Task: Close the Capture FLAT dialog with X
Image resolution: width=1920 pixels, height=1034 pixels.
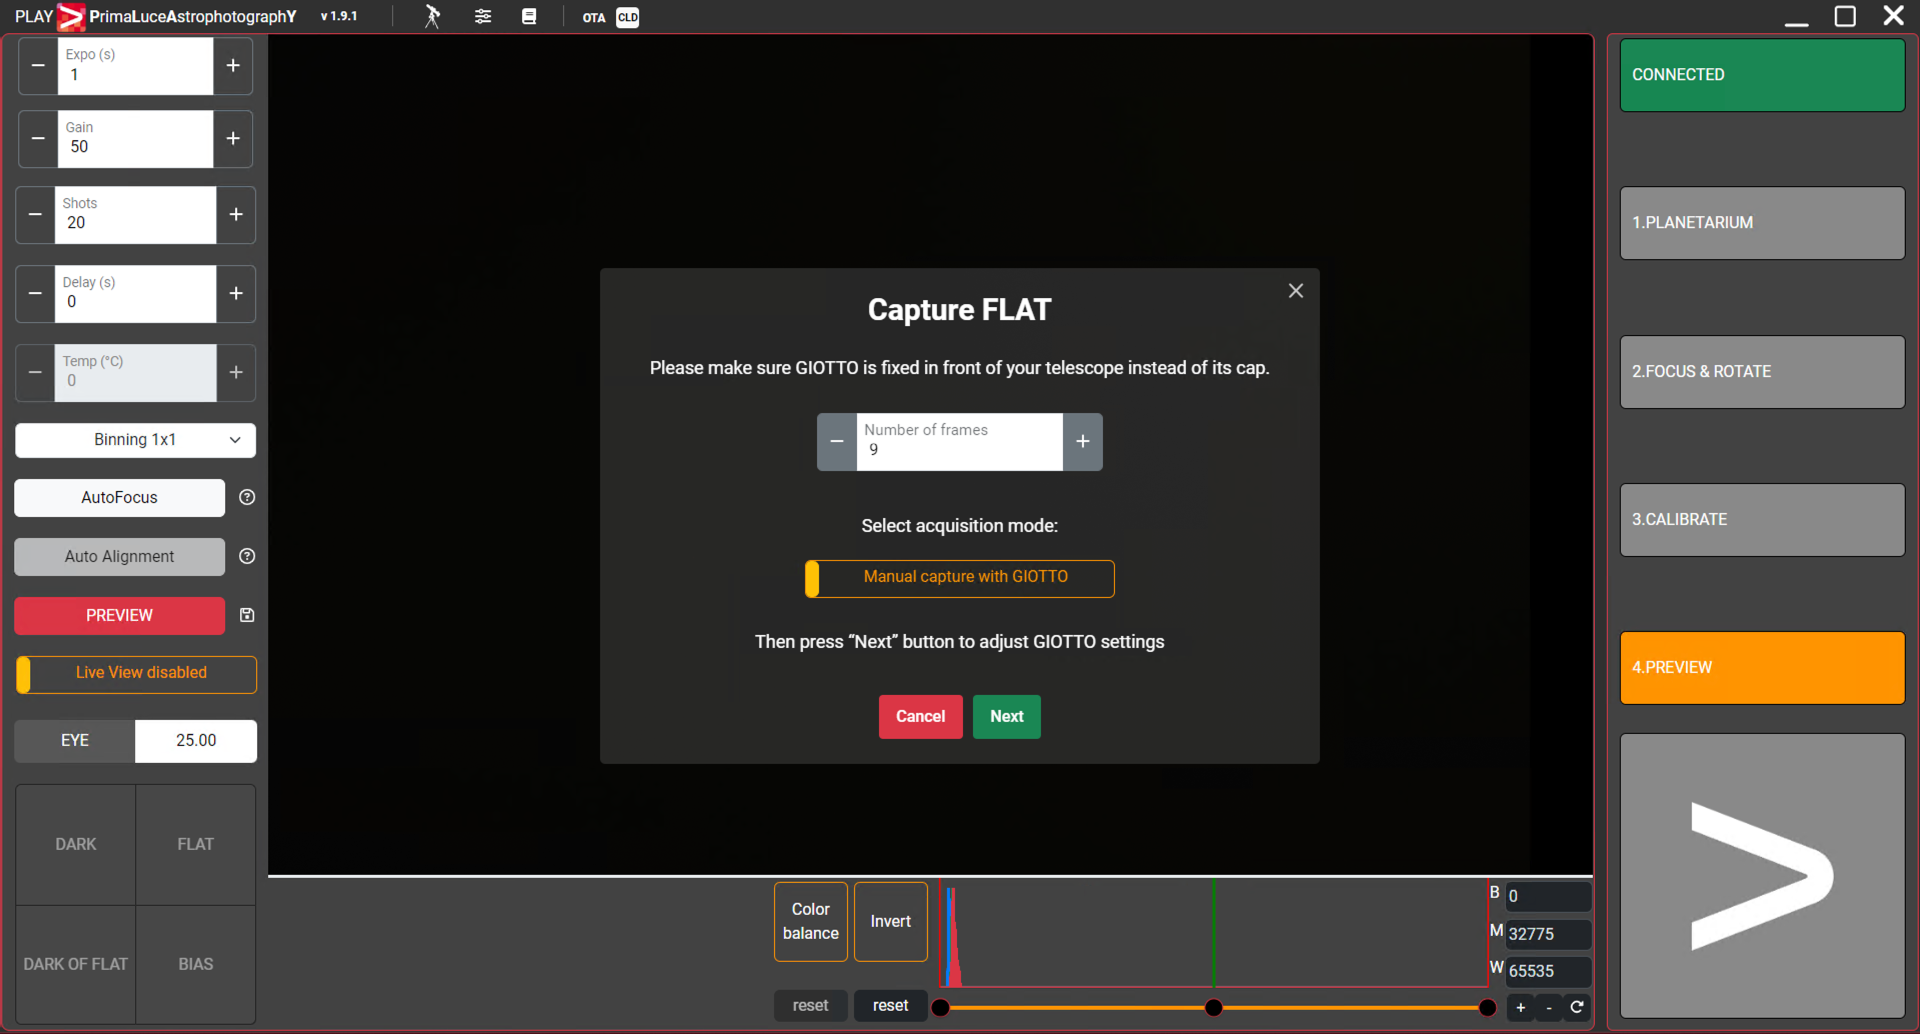Action: [1296, 291]
